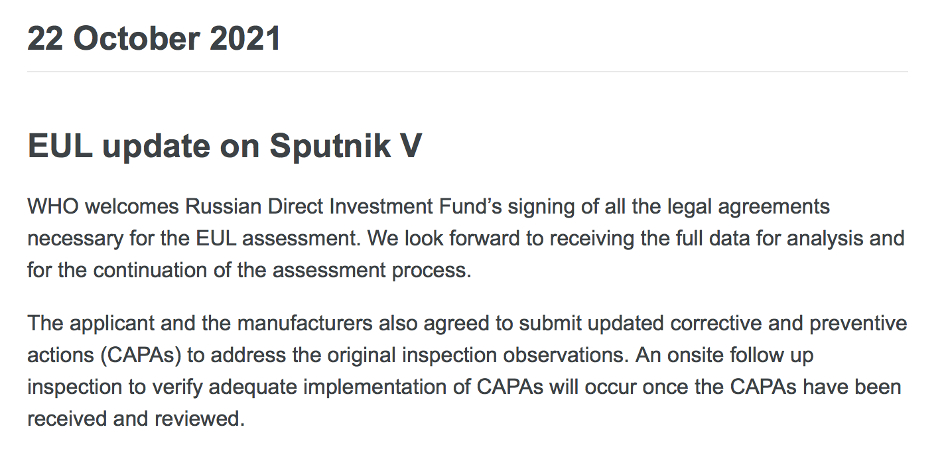Click the "EUL update on Sputnik V" heading
This screenshot has width=946, height=455.
225,145
